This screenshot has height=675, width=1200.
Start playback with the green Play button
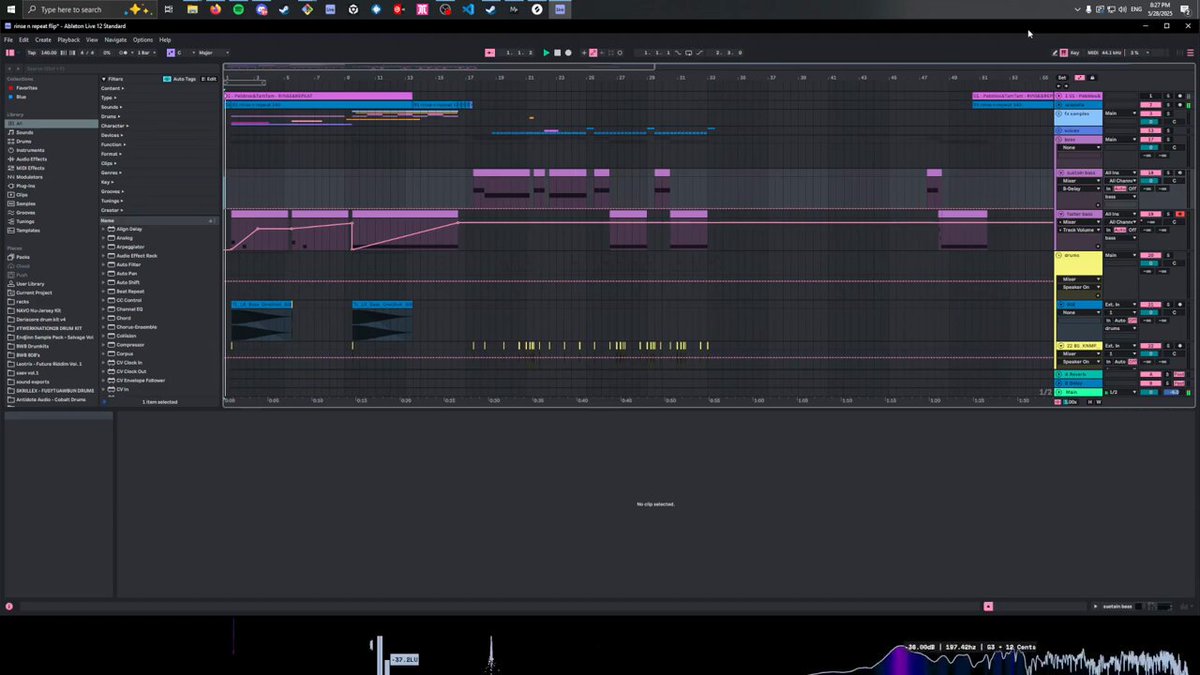[x=546, y=52]
